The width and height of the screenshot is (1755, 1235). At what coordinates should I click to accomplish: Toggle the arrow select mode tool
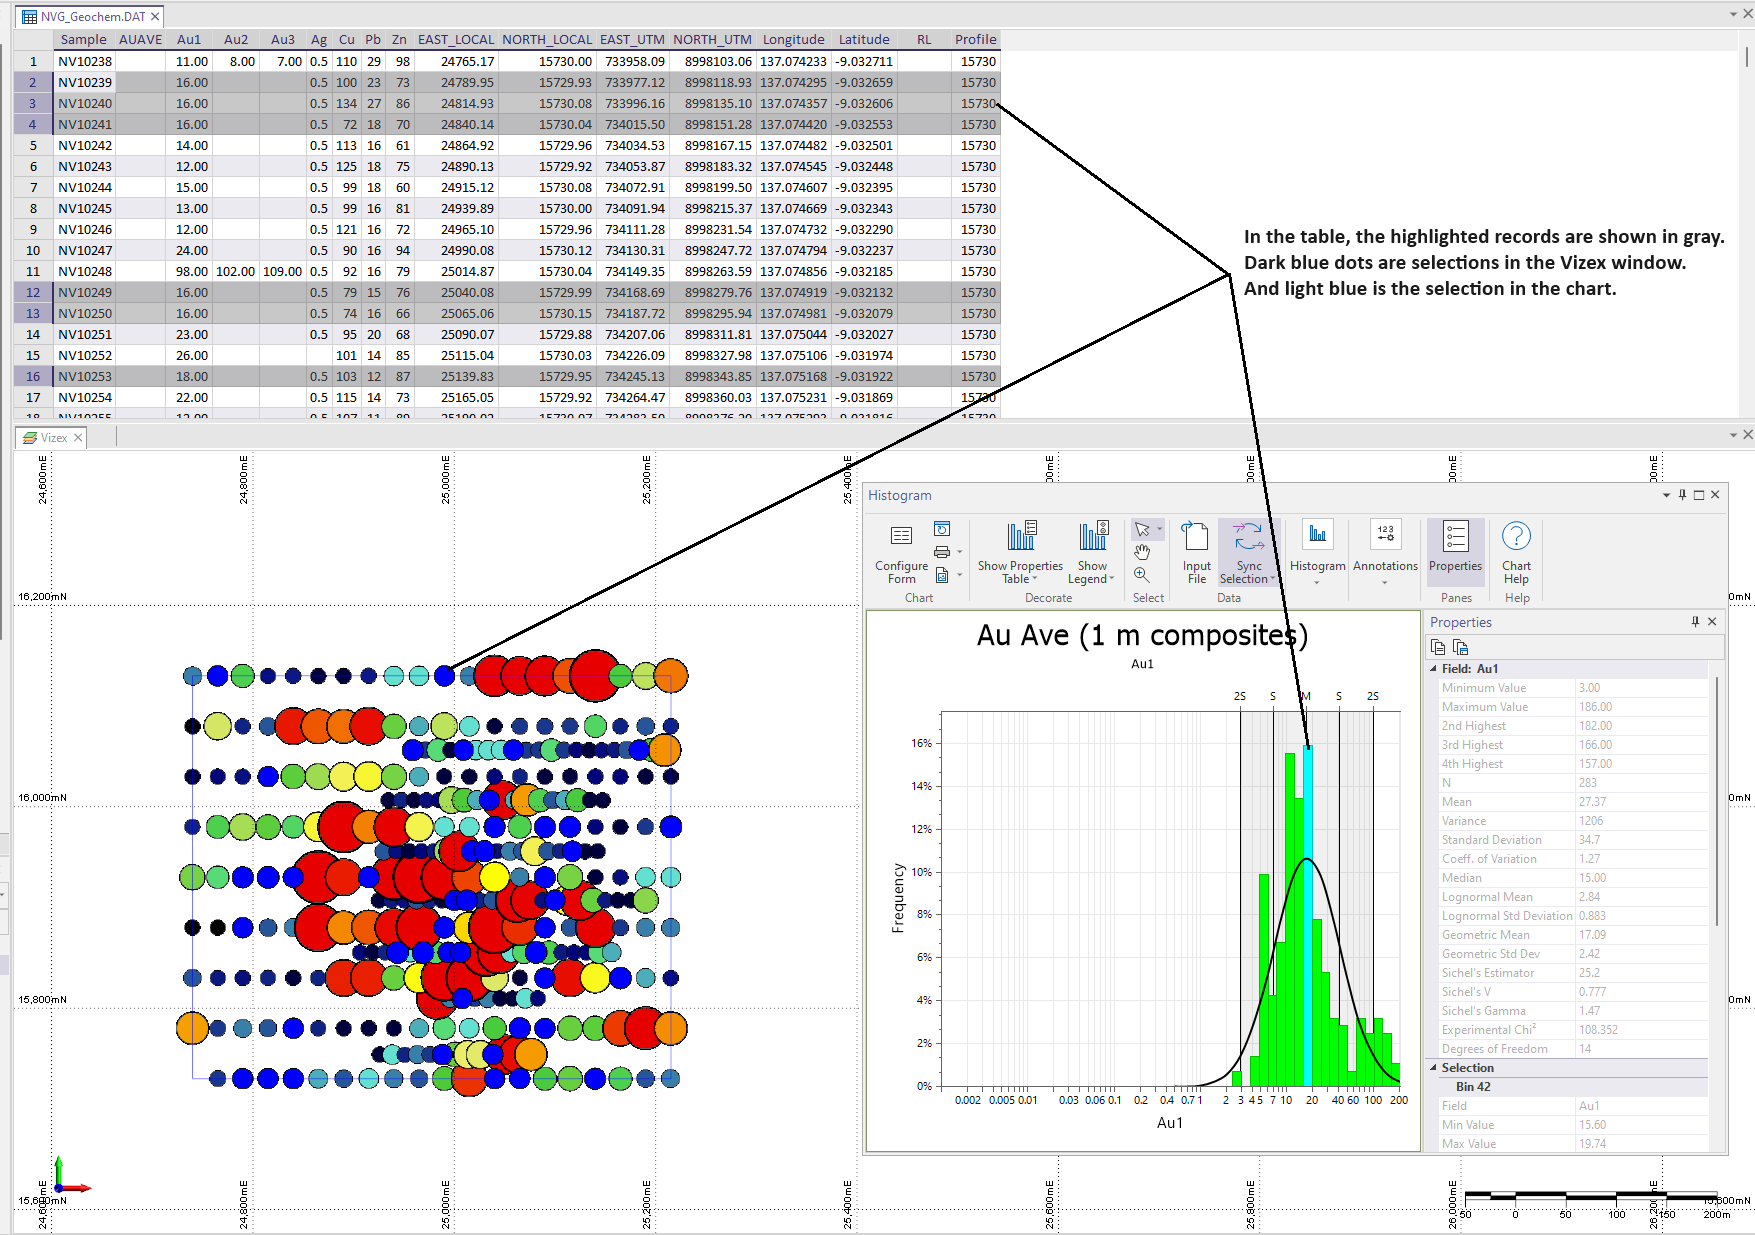pos(1142,529)
